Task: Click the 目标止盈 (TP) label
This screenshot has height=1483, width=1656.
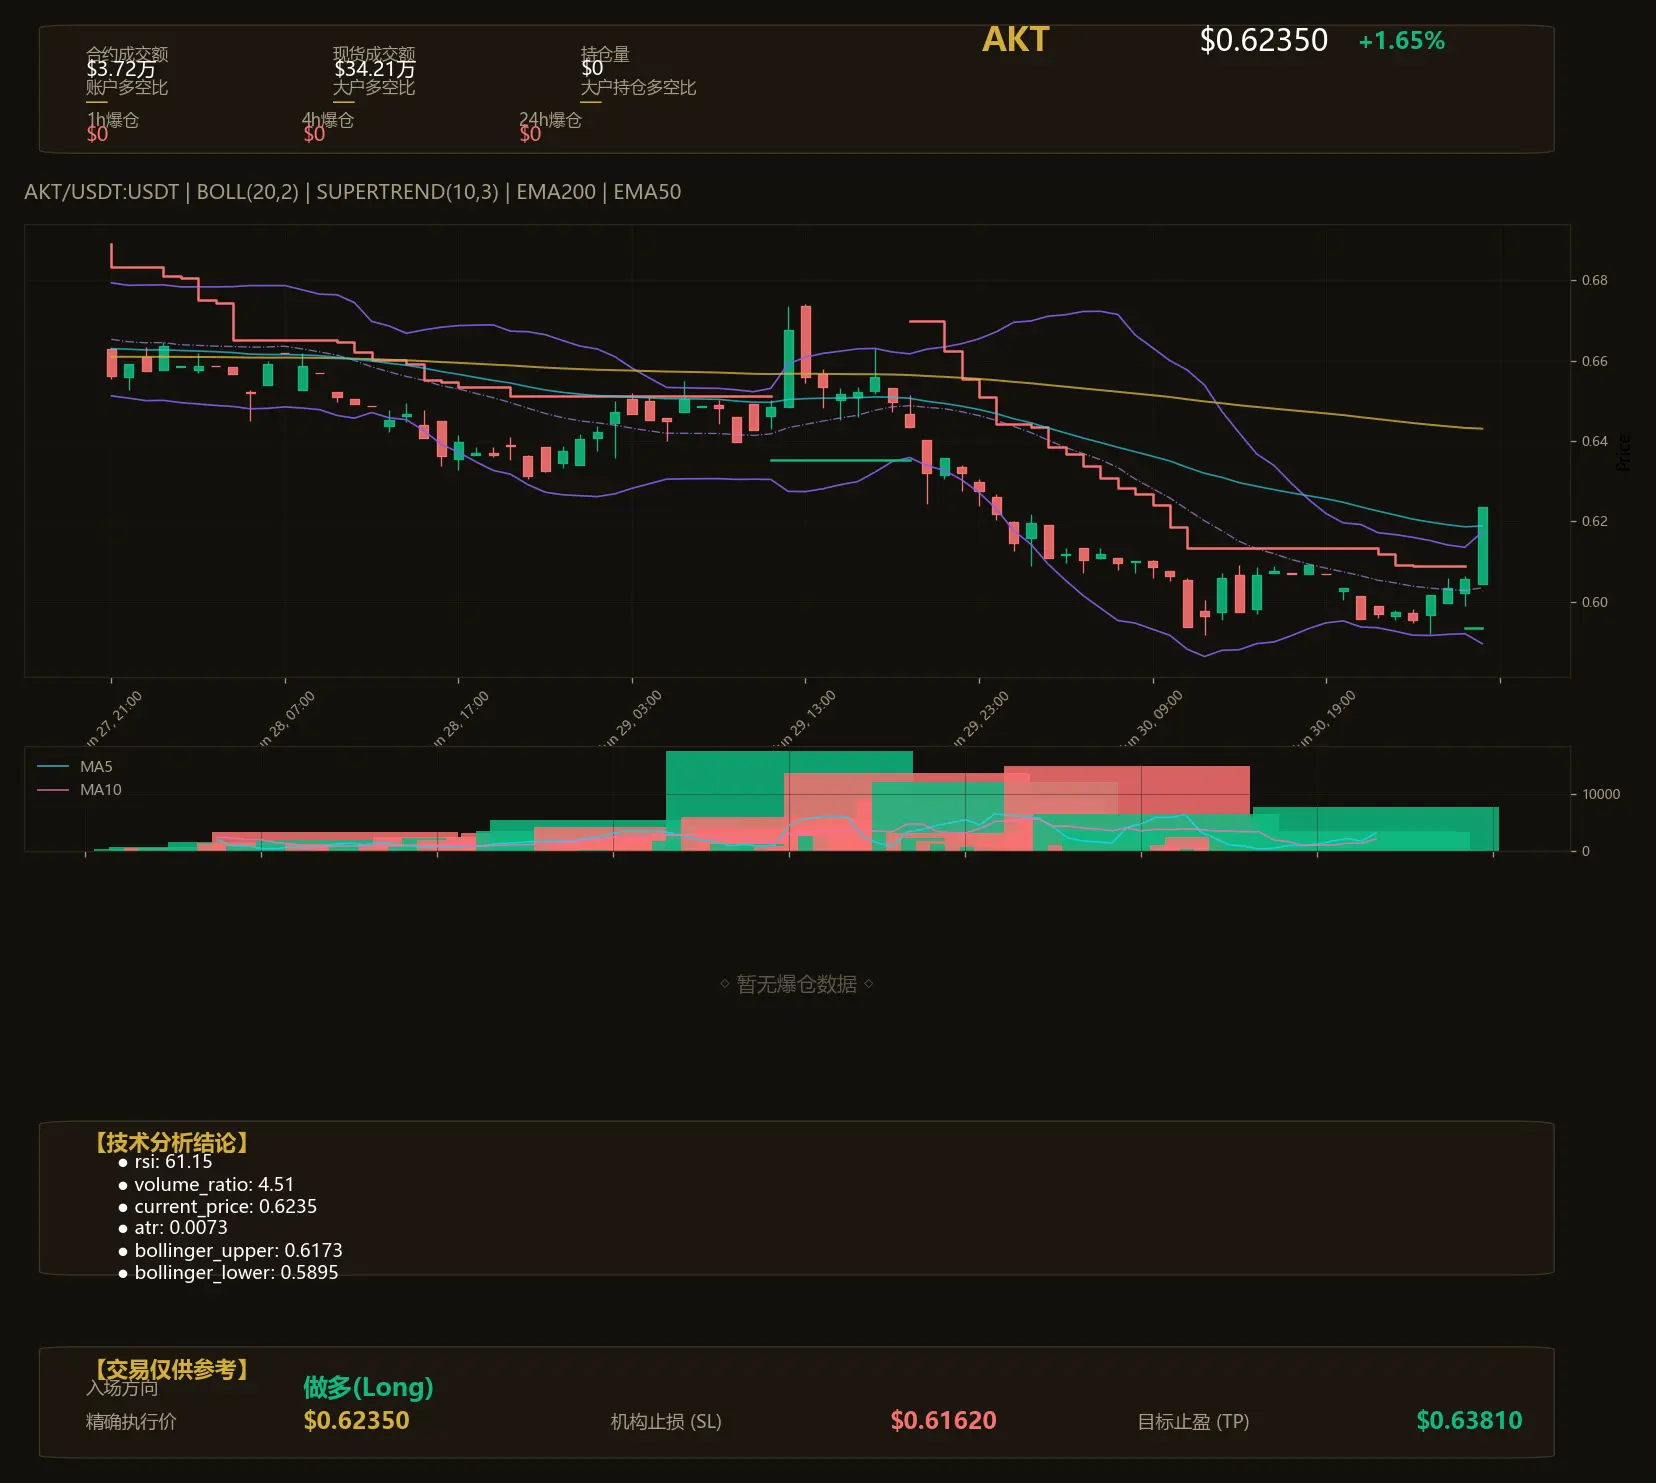Action: click(x=1193, y=1422)
